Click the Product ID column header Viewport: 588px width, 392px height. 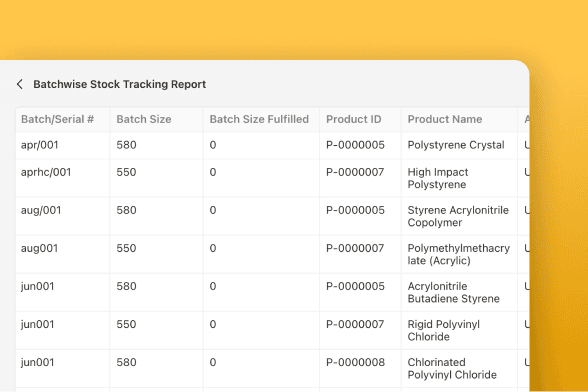(x=354, y=119)
